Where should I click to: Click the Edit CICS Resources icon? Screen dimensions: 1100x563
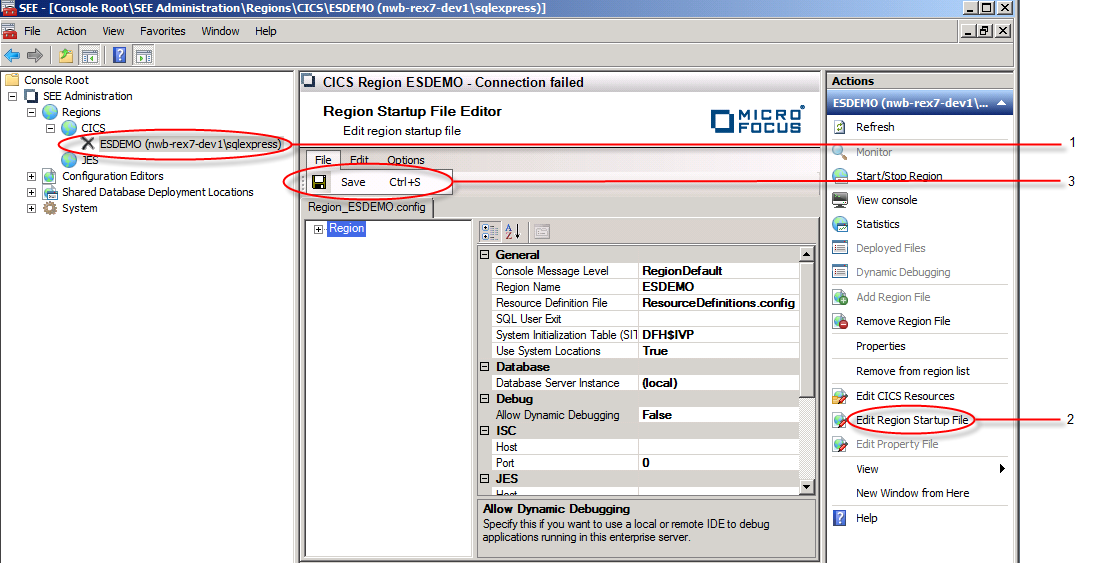840,396
